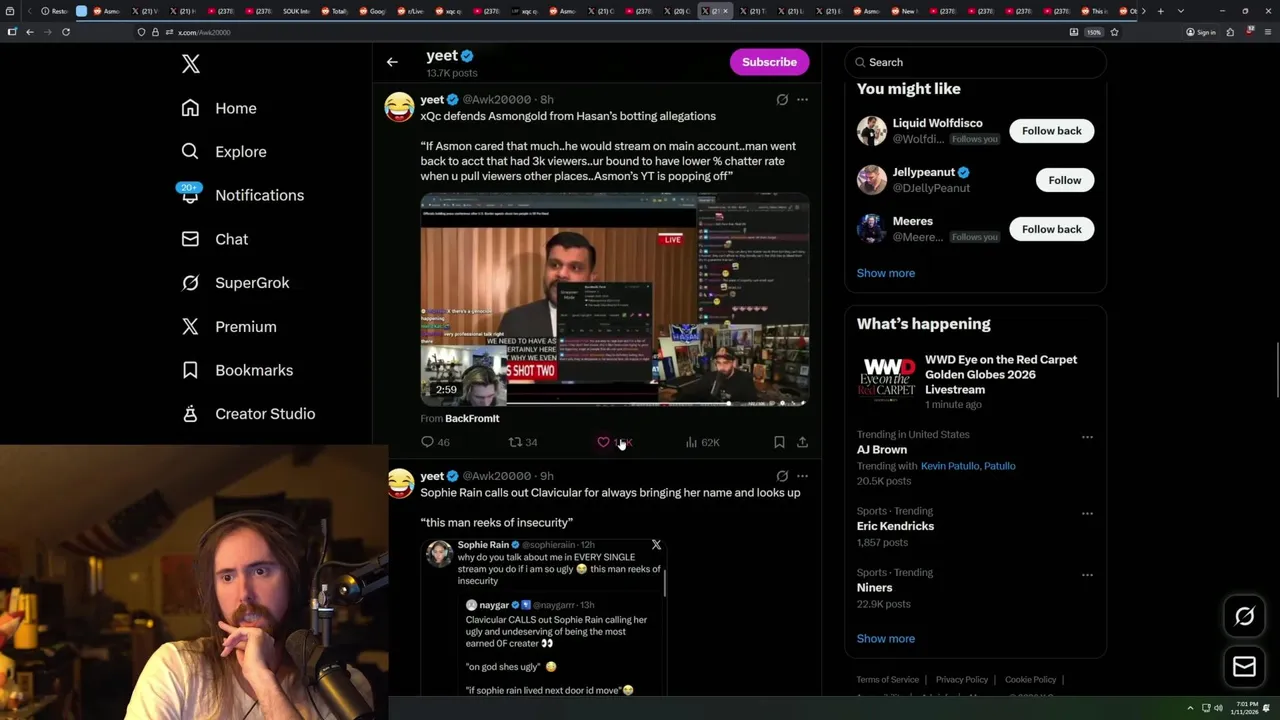Open Eric Kendricks trending topic
The image size is (1280, 720).
click(895, 526)
